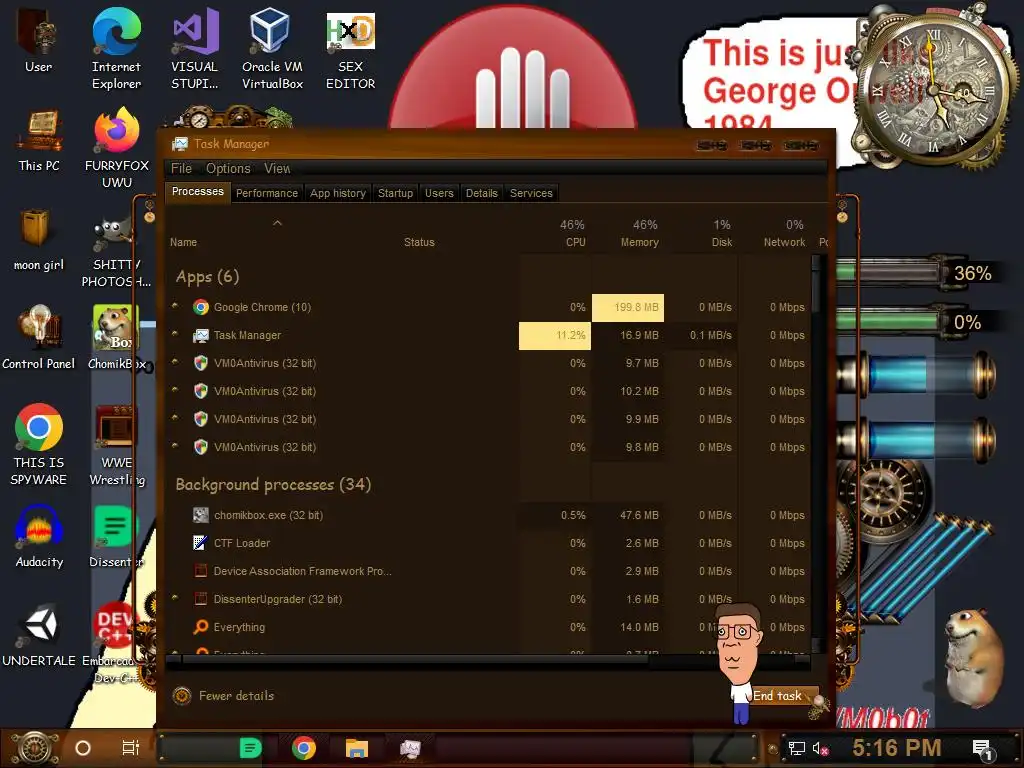Click the steampunk clock desktop gadget
This screenshot has width=1024, height=768.
click(936, 88)
